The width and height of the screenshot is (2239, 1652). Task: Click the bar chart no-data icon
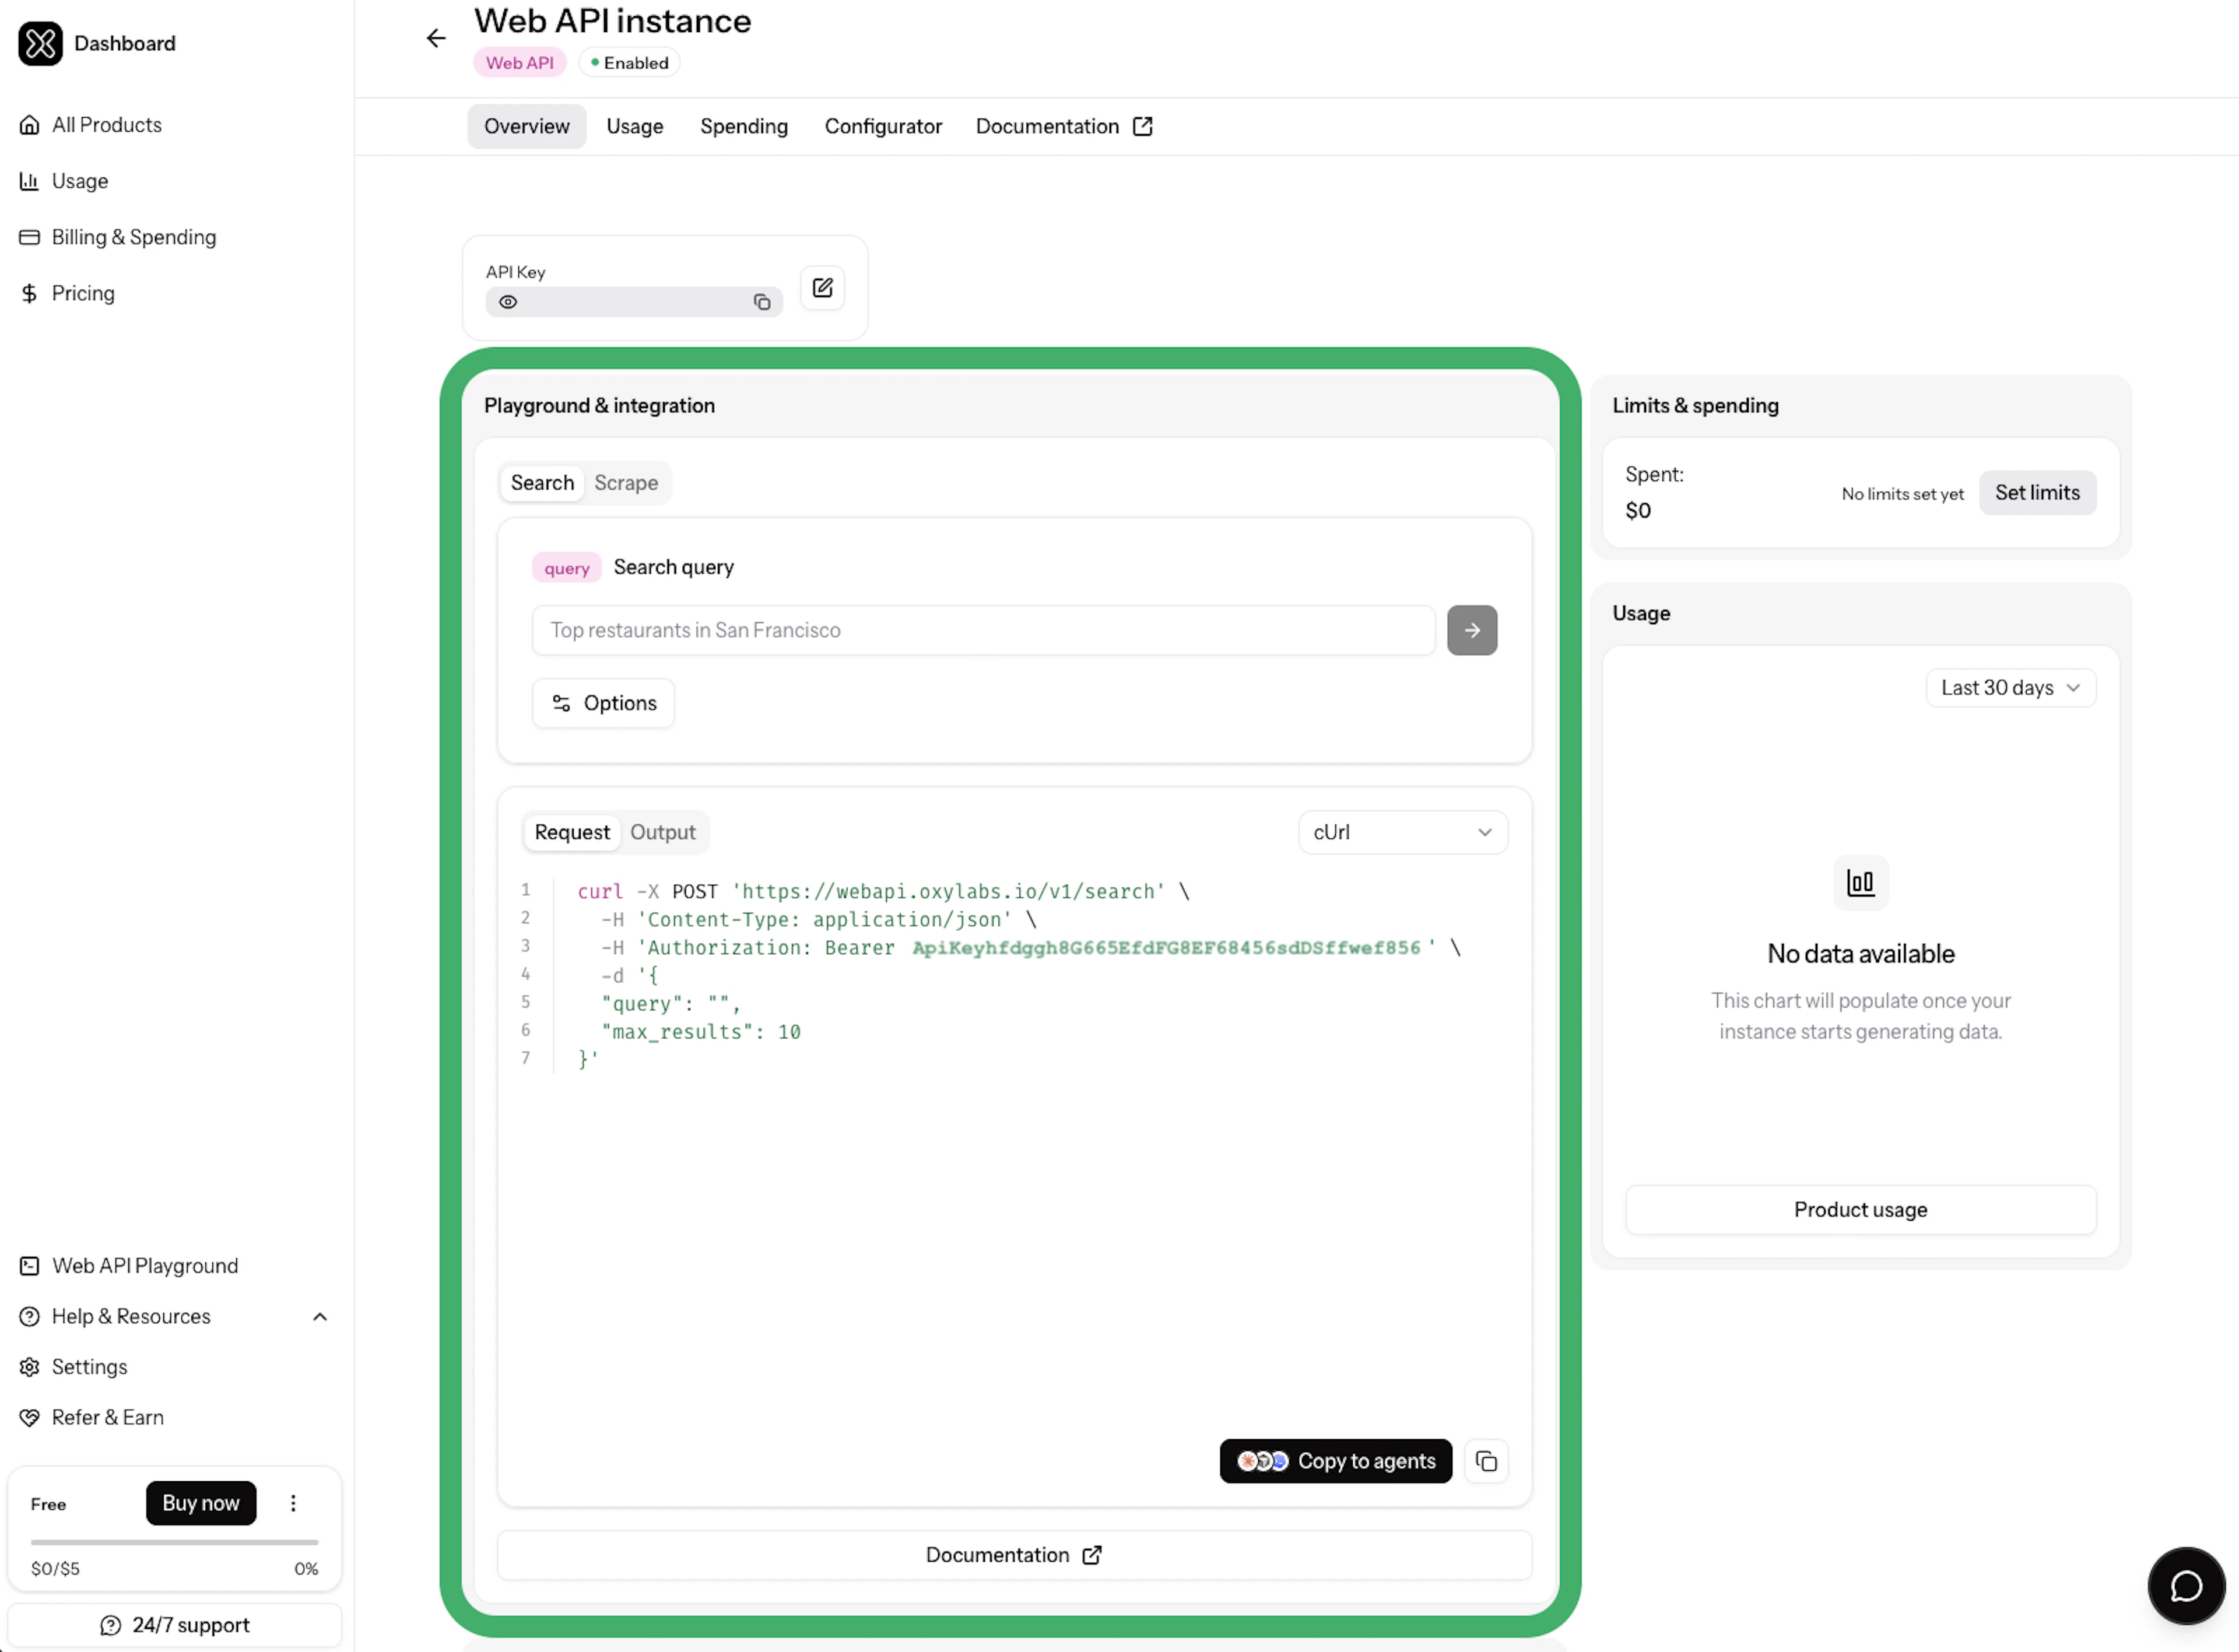pos(1860,882)
